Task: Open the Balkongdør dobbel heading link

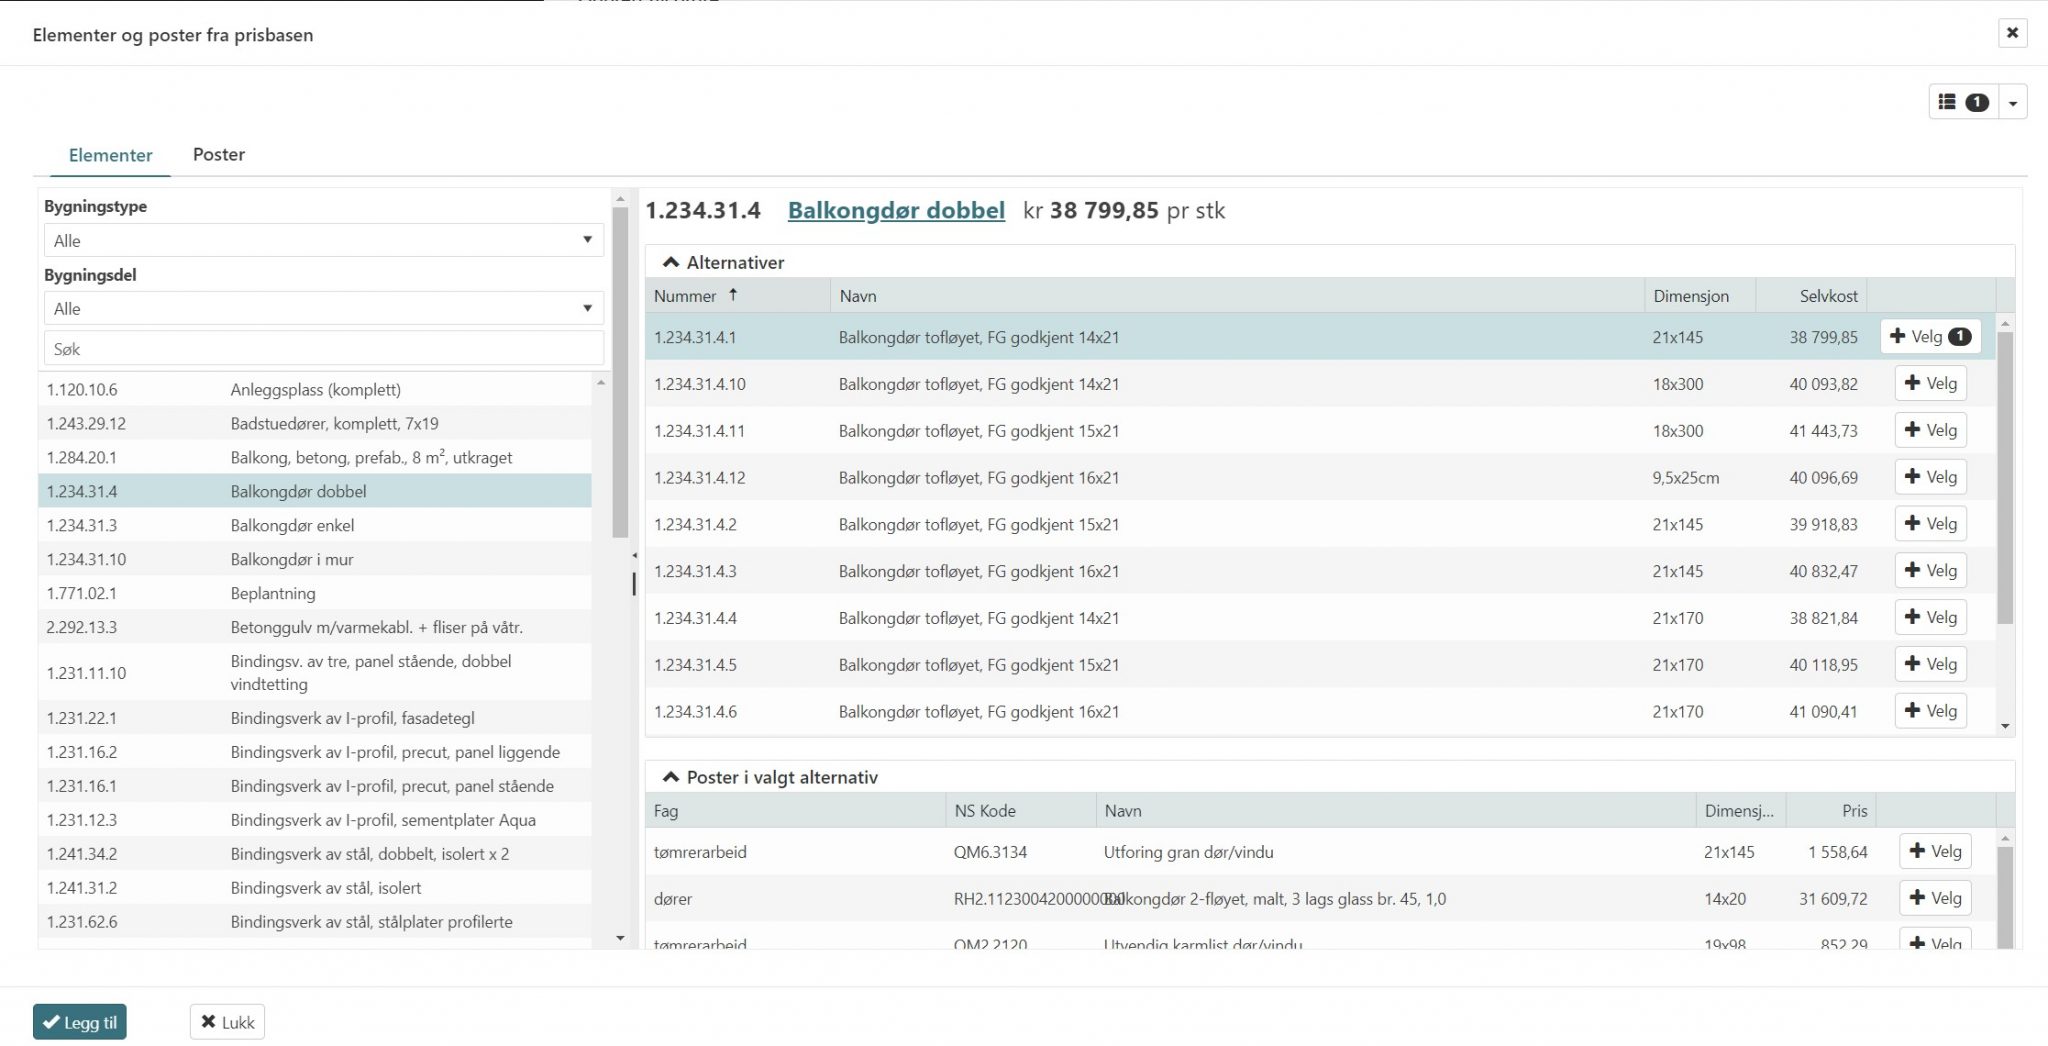Action: click(x=896, y=210)
